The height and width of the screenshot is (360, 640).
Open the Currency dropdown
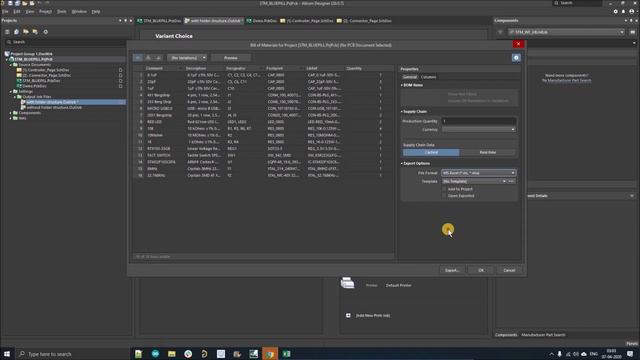pos(478,129)
